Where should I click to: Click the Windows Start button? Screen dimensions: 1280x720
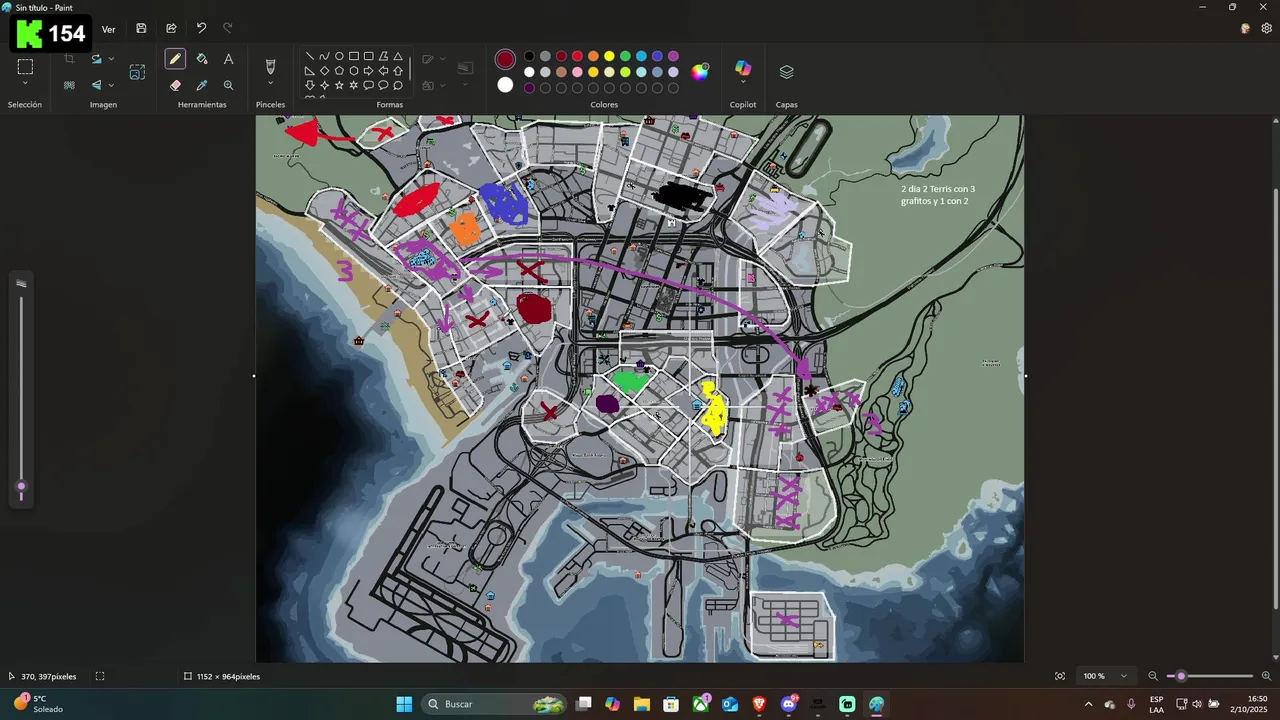tap(404, 704)
